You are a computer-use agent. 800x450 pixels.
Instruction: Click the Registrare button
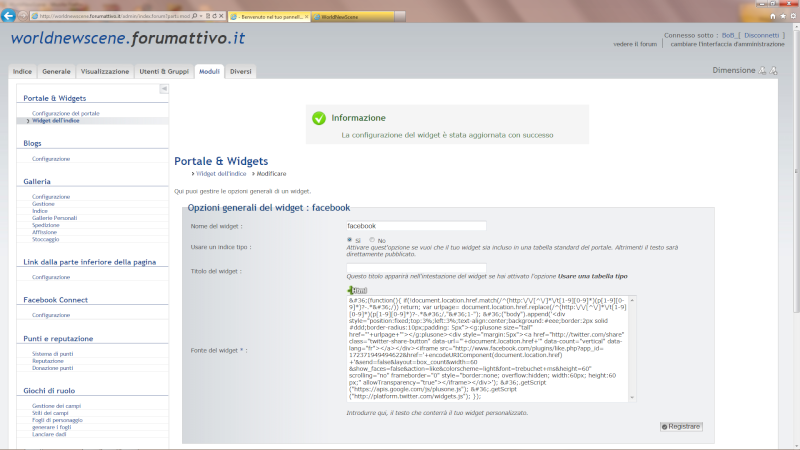(x=681, y=427)
